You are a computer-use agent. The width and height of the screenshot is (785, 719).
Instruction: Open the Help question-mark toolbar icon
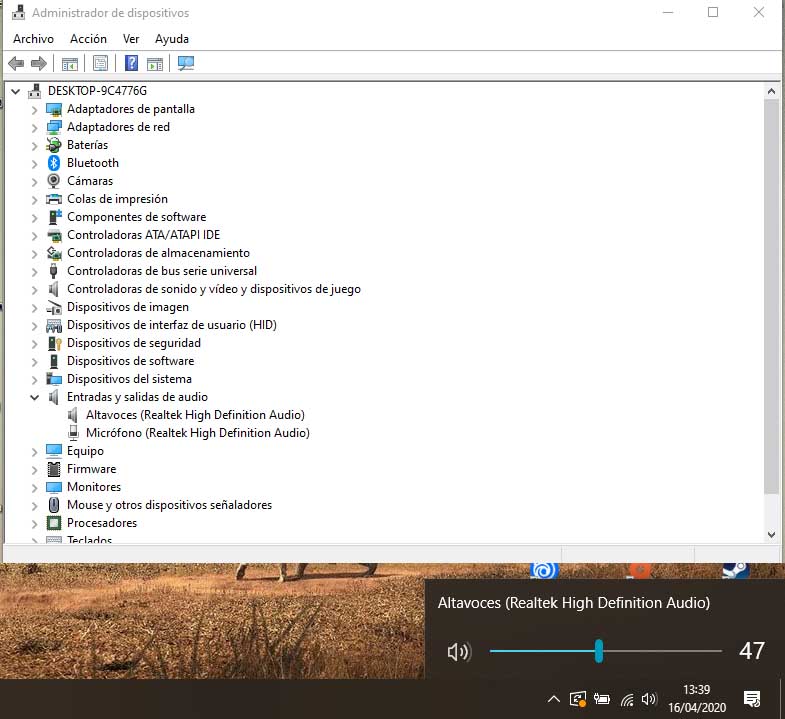pyautogui.click(x=131, y=63)
